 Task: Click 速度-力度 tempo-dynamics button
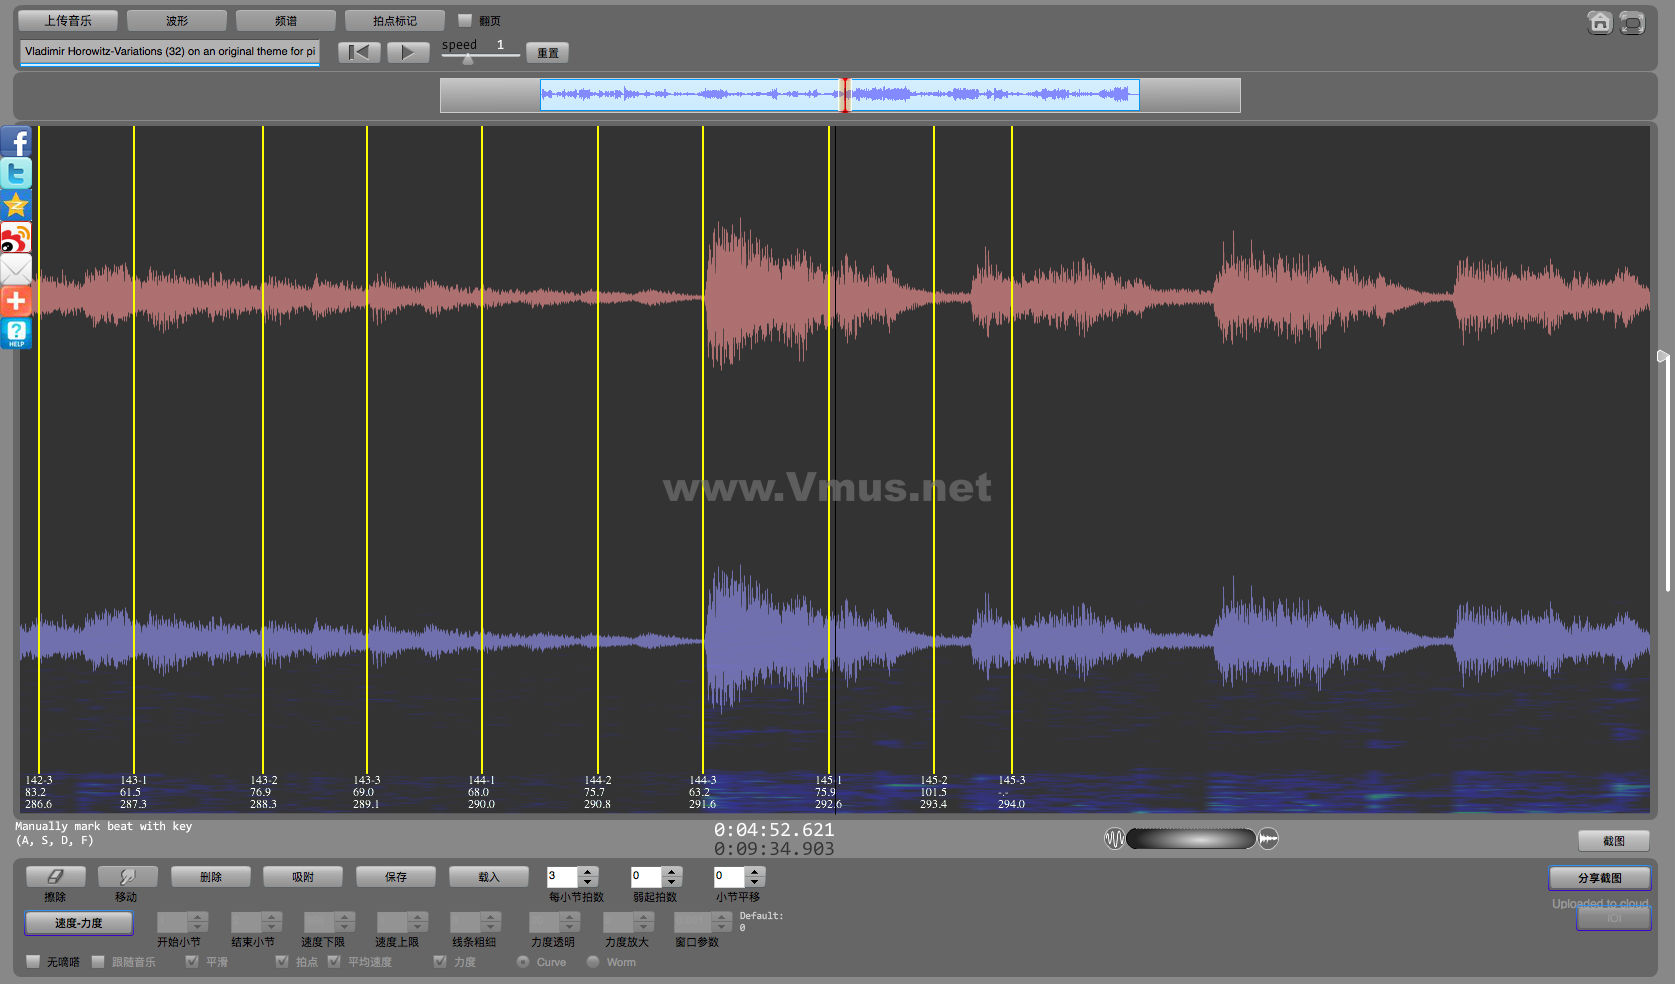point(78,922)
